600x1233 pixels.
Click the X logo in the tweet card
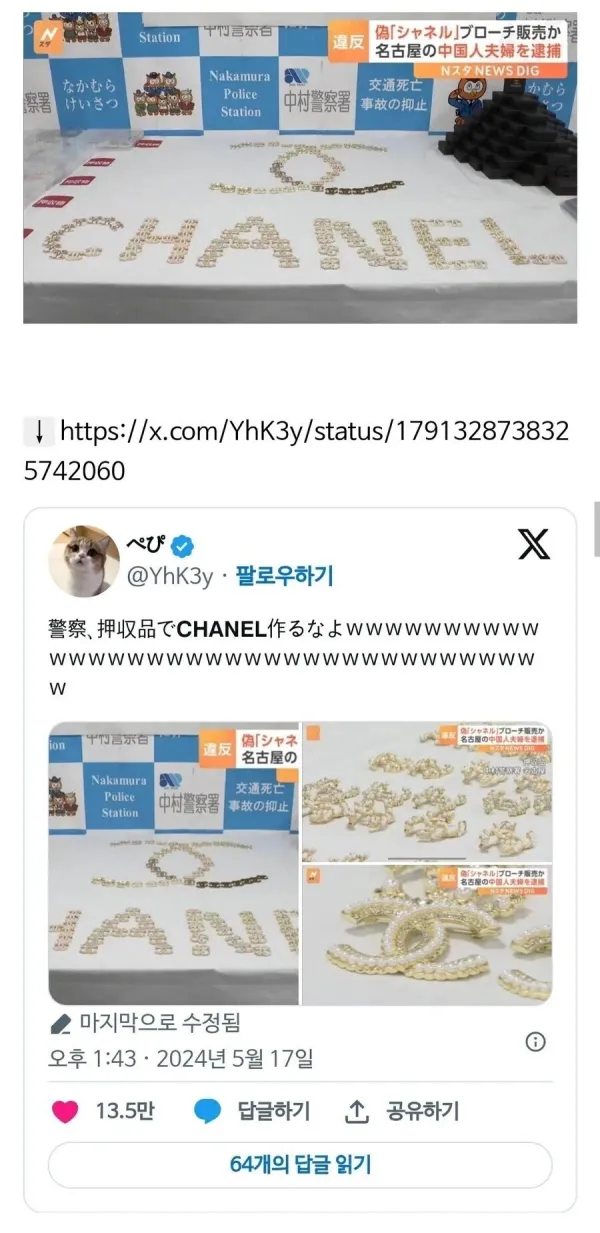tap(534, 543)
